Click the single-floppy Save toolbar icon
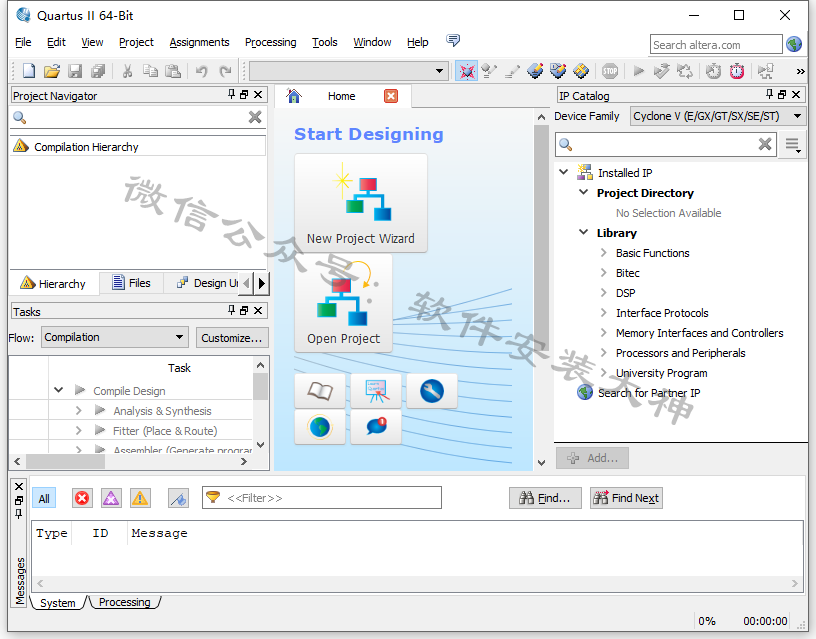This screenshot has width=816, height=639. [x=75, y=71]
